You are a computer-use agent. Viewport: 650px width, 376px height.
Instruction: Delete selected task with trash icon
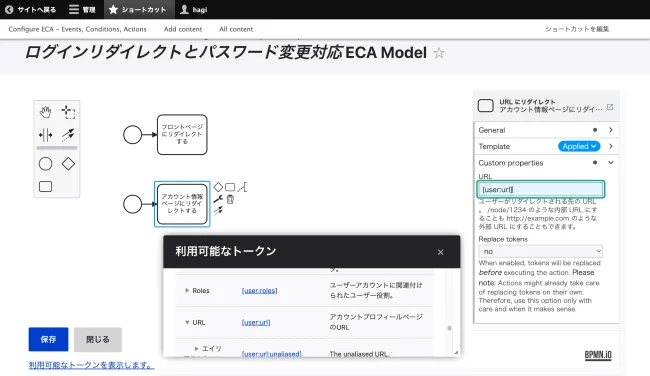coord(230,199)
